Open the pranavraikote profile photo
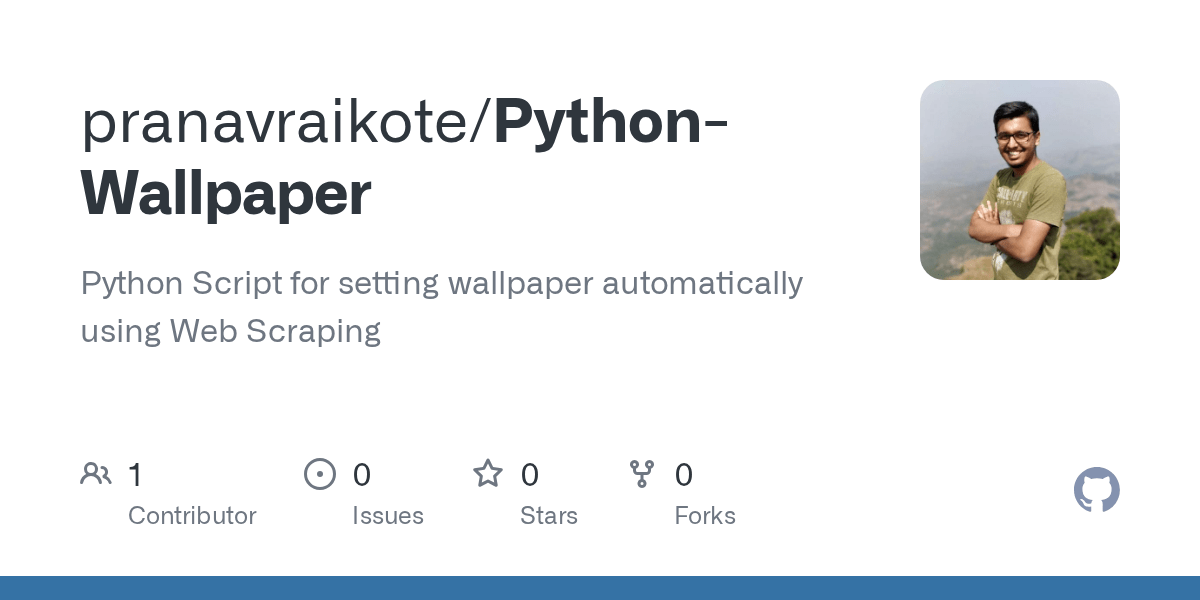Screen dimensions: 1200x600 pyautogui.click(x=1020, y=180)
